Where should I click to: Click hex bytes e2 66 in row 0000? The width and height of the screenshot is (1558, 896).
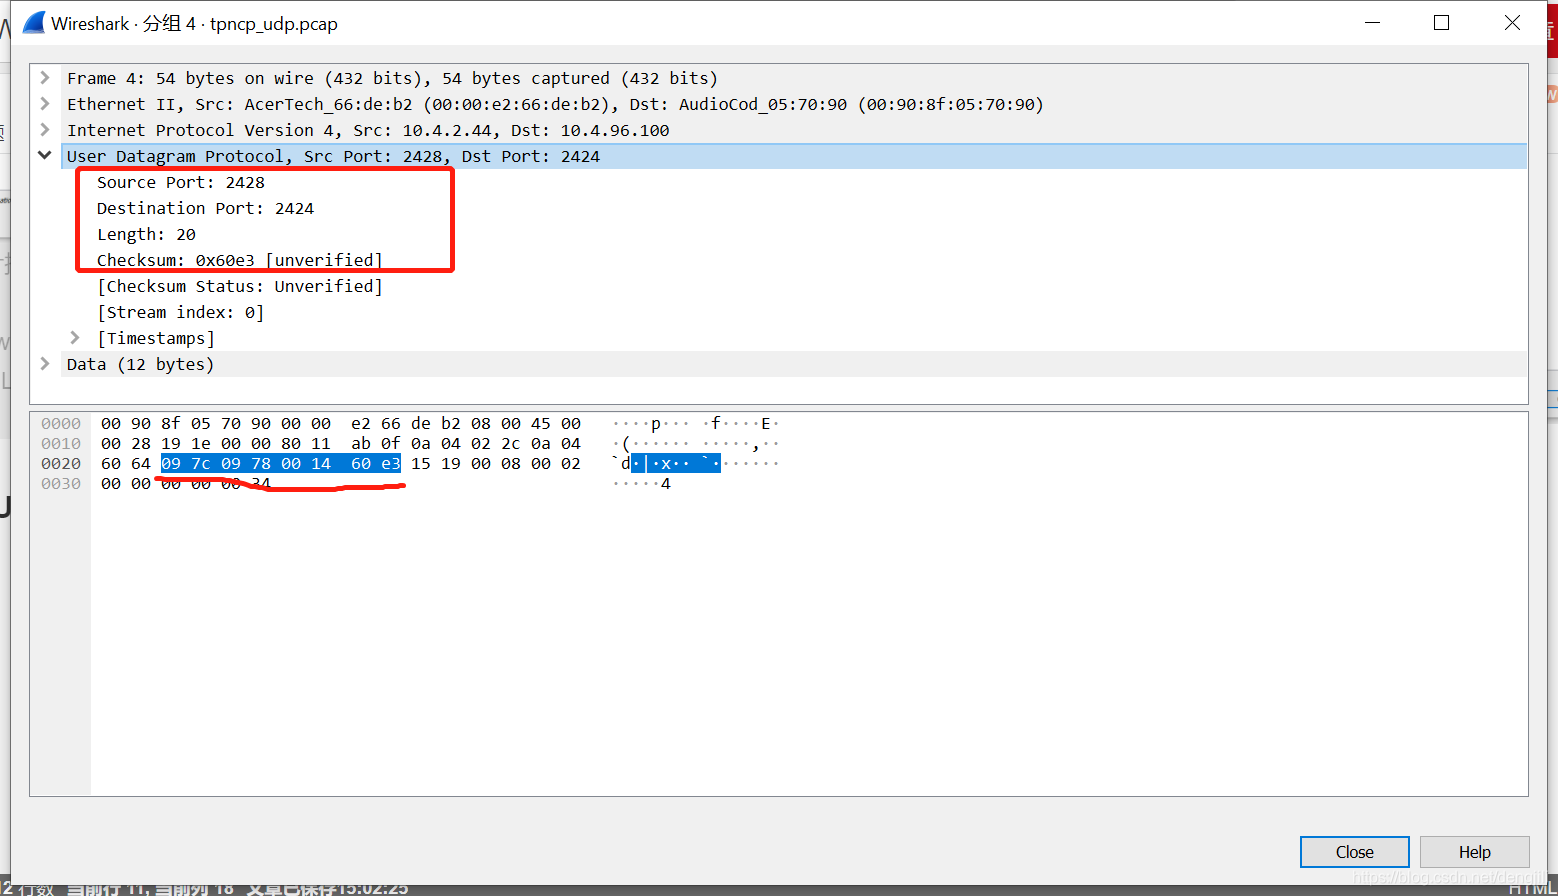point(376,424)
